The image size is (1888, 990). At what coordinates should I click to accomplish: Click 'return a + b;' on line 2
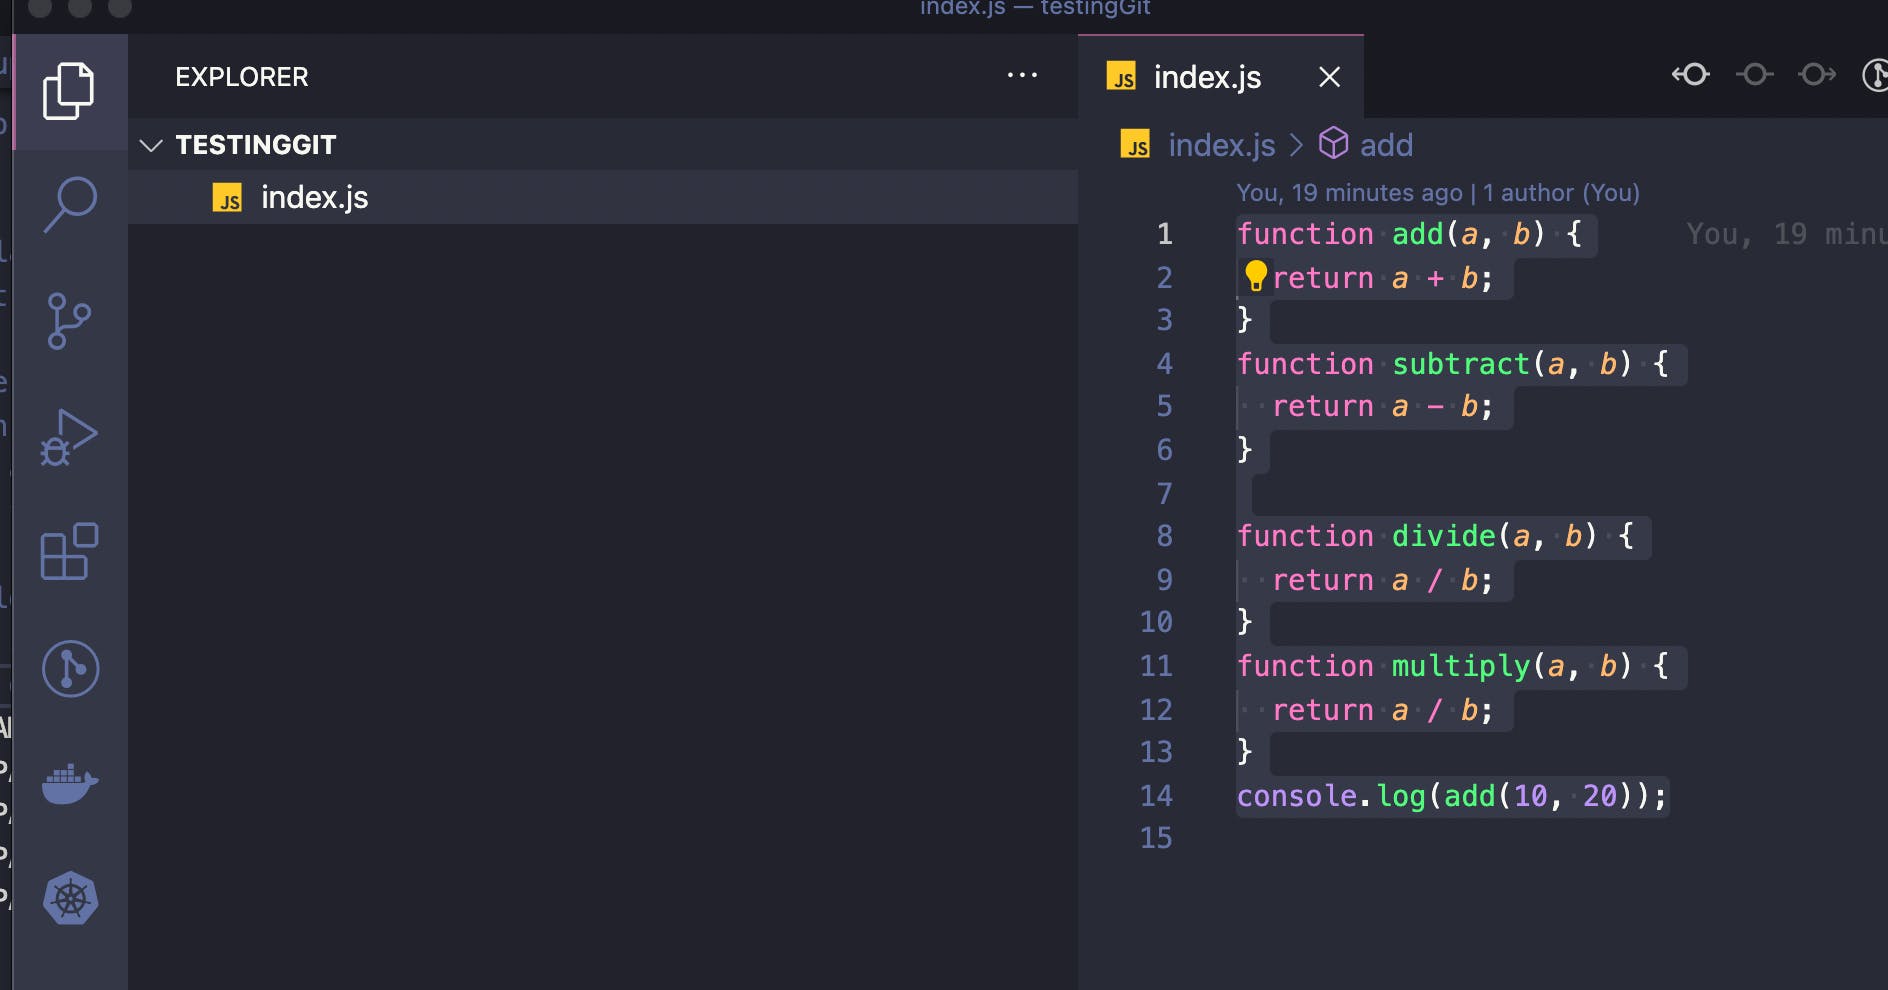(x=1383, y=278)
